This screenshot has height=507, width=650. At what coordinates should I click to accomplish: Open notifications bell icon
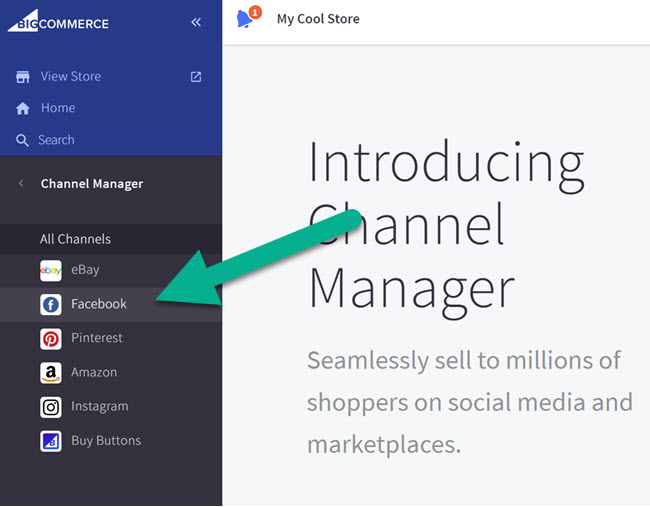pyautogui.click(x=244, y=19)
